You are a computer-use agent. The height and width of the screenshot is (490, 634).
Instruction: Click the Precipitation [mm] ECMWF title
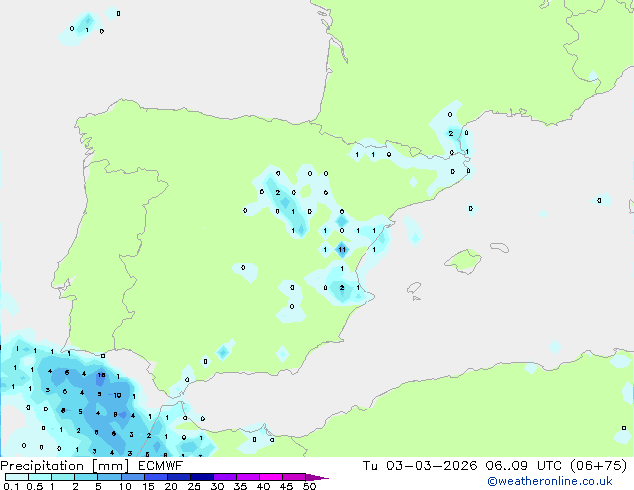click(x=92, y=466)
